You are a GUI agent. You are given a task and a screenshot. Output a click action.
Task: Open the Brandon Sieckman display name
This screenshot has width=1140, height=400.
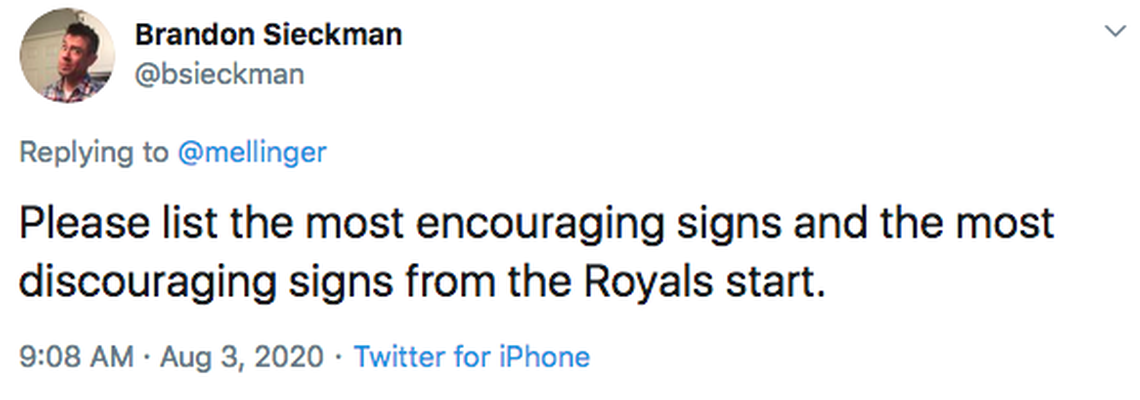(x=268, y=35)
